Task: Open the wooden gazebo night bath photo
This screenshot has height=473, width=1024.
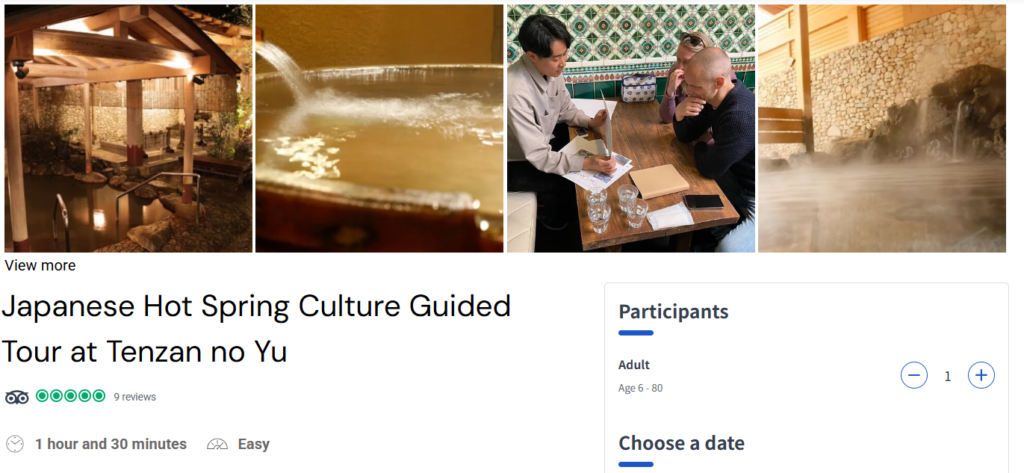Action: click(128, 128)
